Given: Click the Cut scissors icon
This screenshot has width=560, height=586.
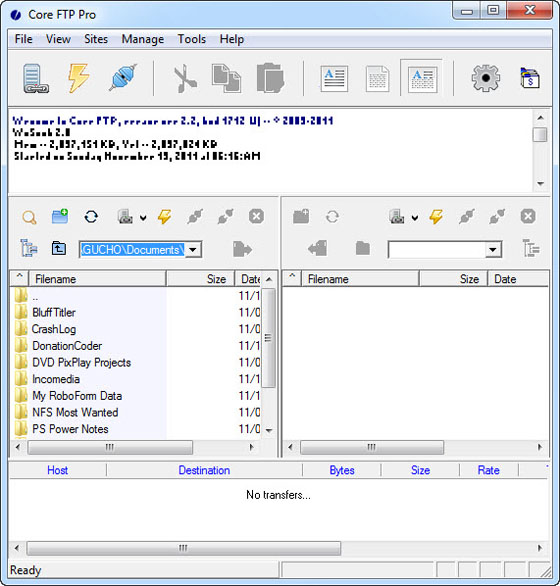Looking at the screenshot, I should [x=185, y=78].
